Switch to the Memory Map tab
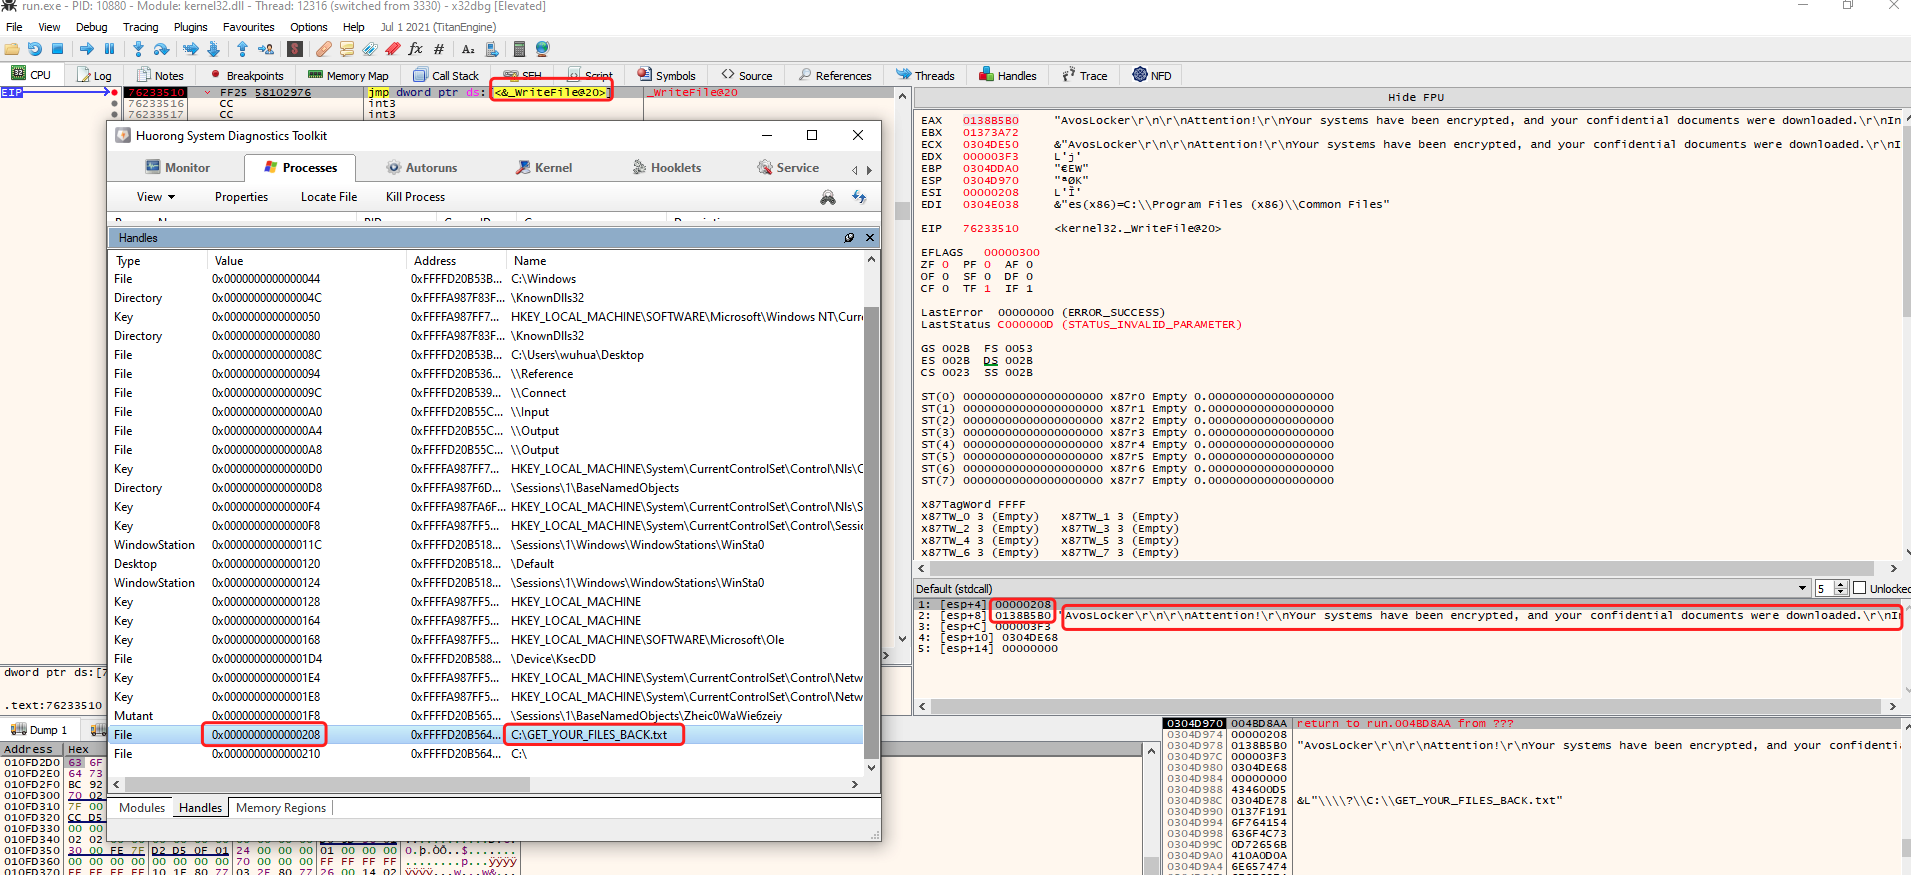 click(348, 76)
